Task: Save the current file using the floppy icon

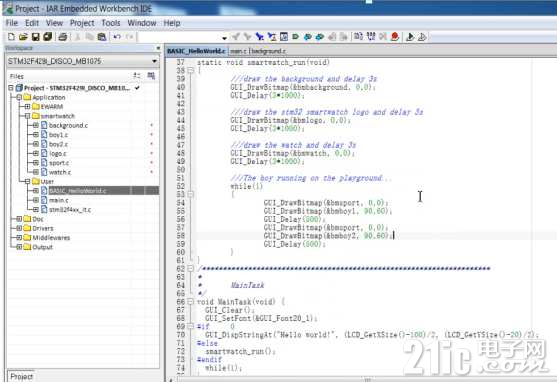Action: 36,37
